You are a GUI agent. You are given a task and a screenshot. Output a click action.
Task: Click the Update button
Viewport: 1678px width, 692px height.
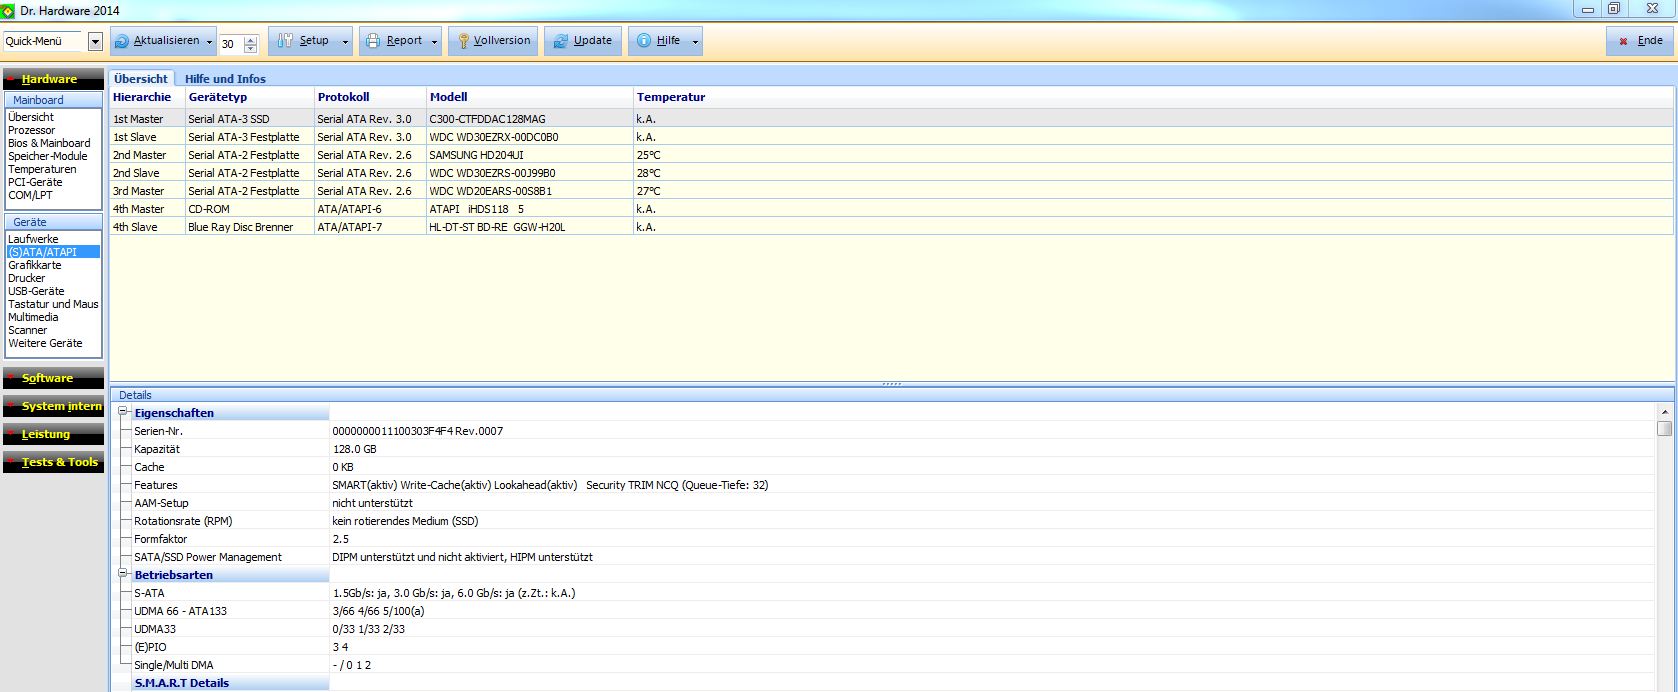click(582, 41)
